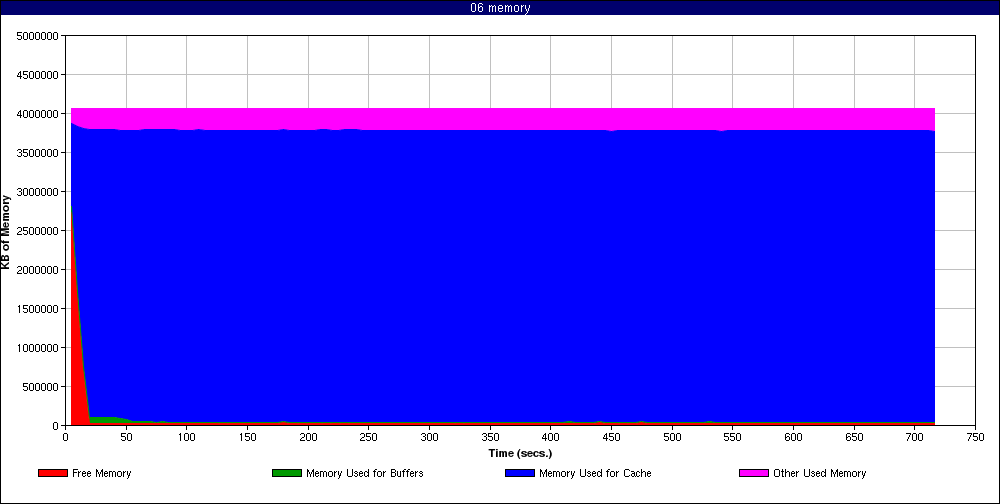Image resolution: width=1000 pixels, height=504 pixels.
Task: Click the 600 x-axis tick label
Action: tap(793, 438)
